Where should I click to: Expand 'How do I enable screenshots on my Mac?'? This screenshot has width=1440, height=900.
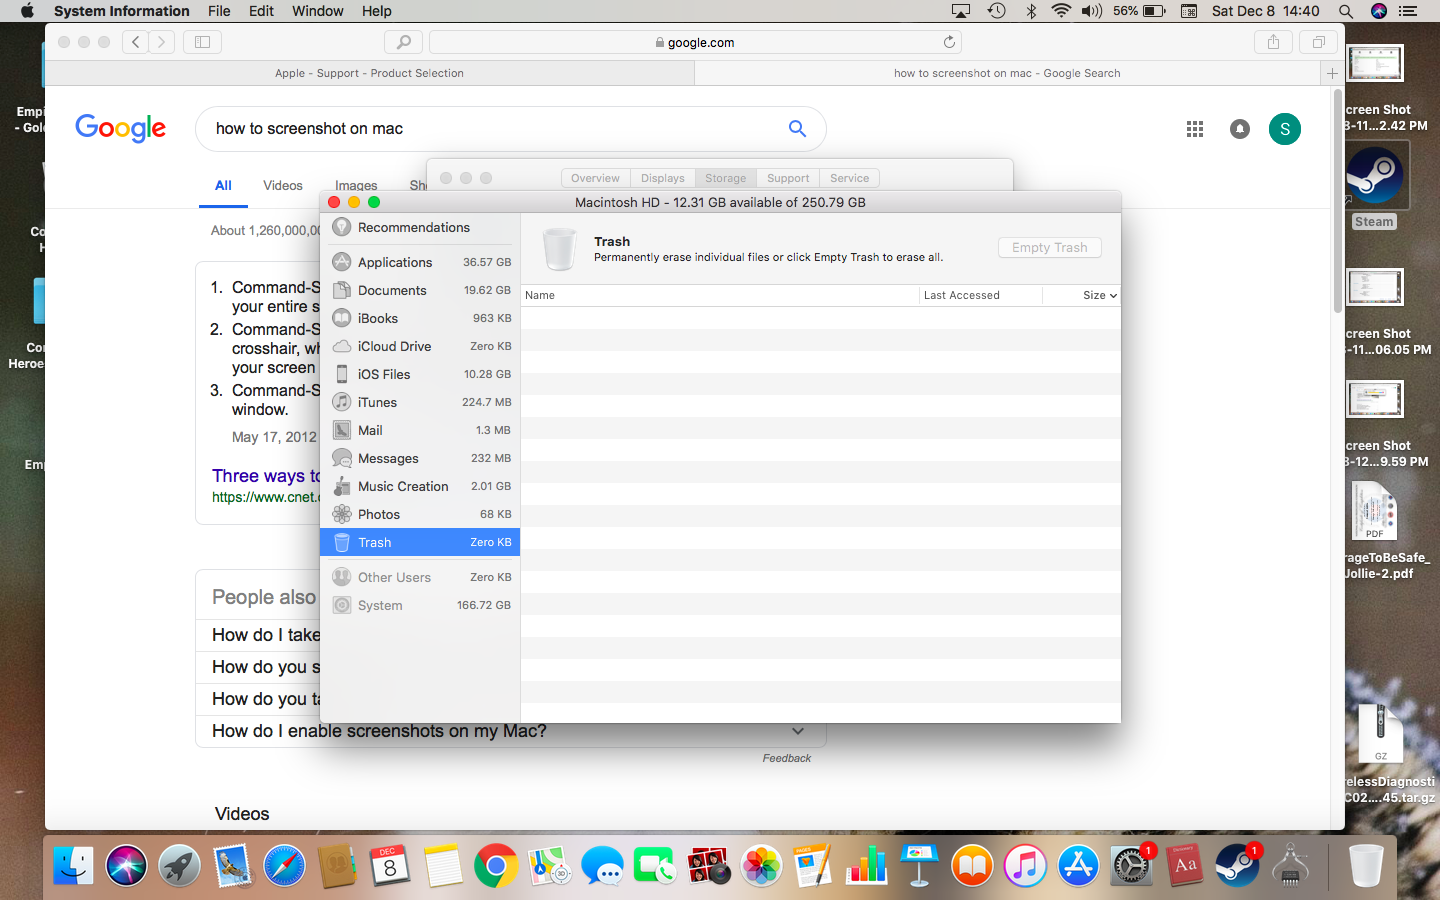(511, 731)
